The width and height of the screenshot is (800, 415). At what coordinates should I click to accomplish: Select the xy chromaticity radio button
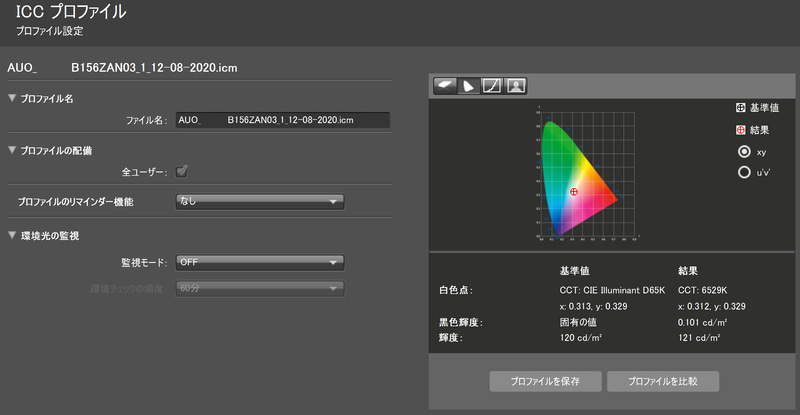point(744,152)
